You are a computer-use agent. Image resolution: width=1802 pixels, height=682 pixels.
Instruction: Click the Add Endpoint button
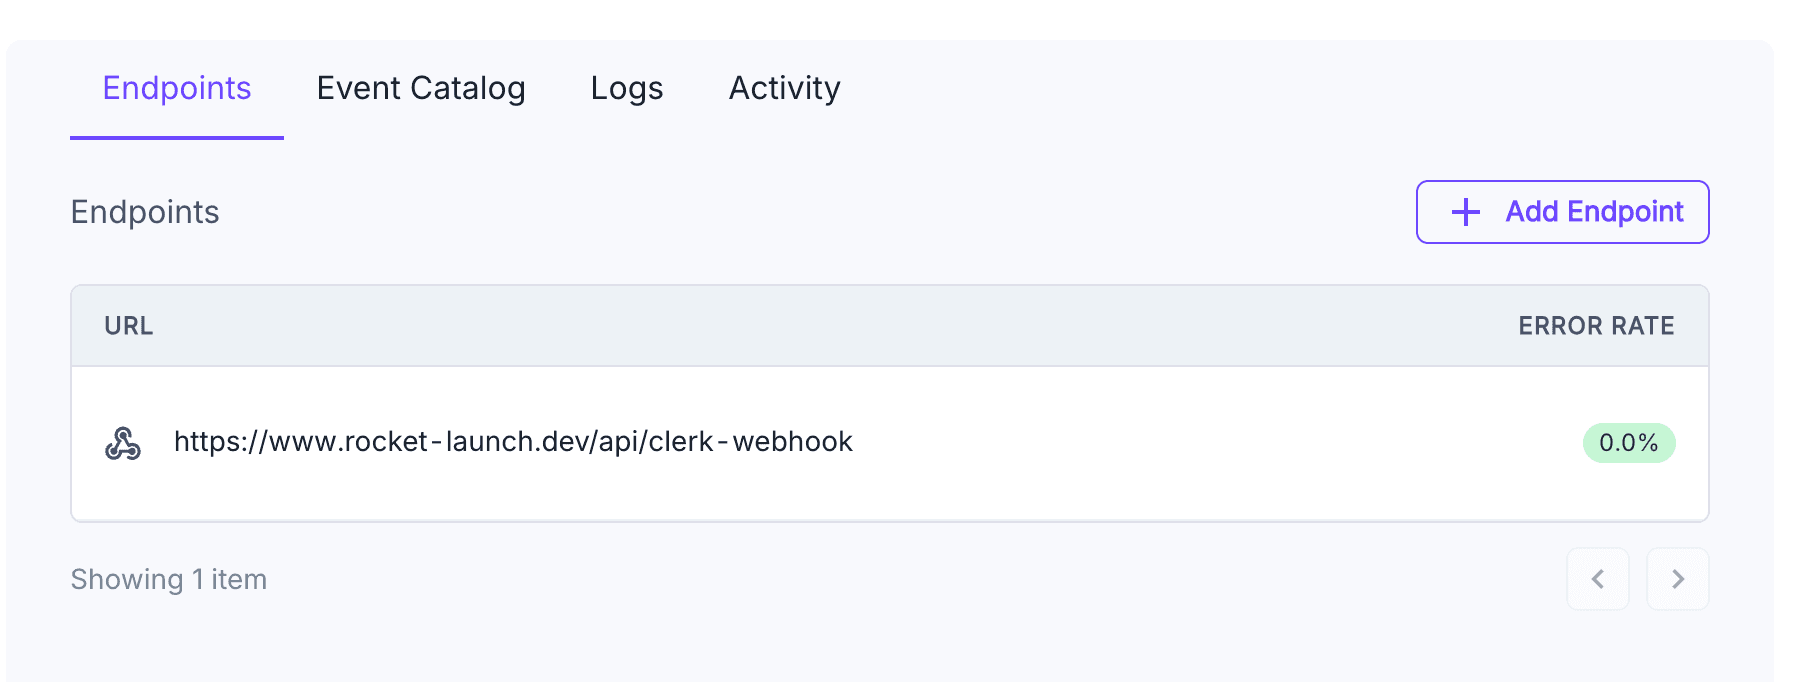point(1562,212)
